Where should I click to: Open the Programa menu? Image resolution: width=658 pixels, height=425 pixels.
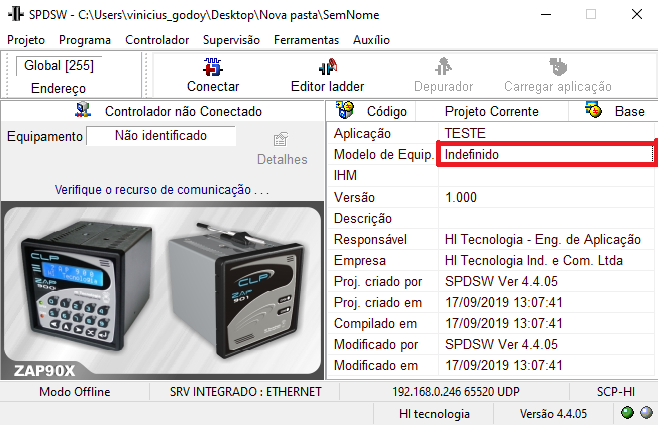point(85,40)
